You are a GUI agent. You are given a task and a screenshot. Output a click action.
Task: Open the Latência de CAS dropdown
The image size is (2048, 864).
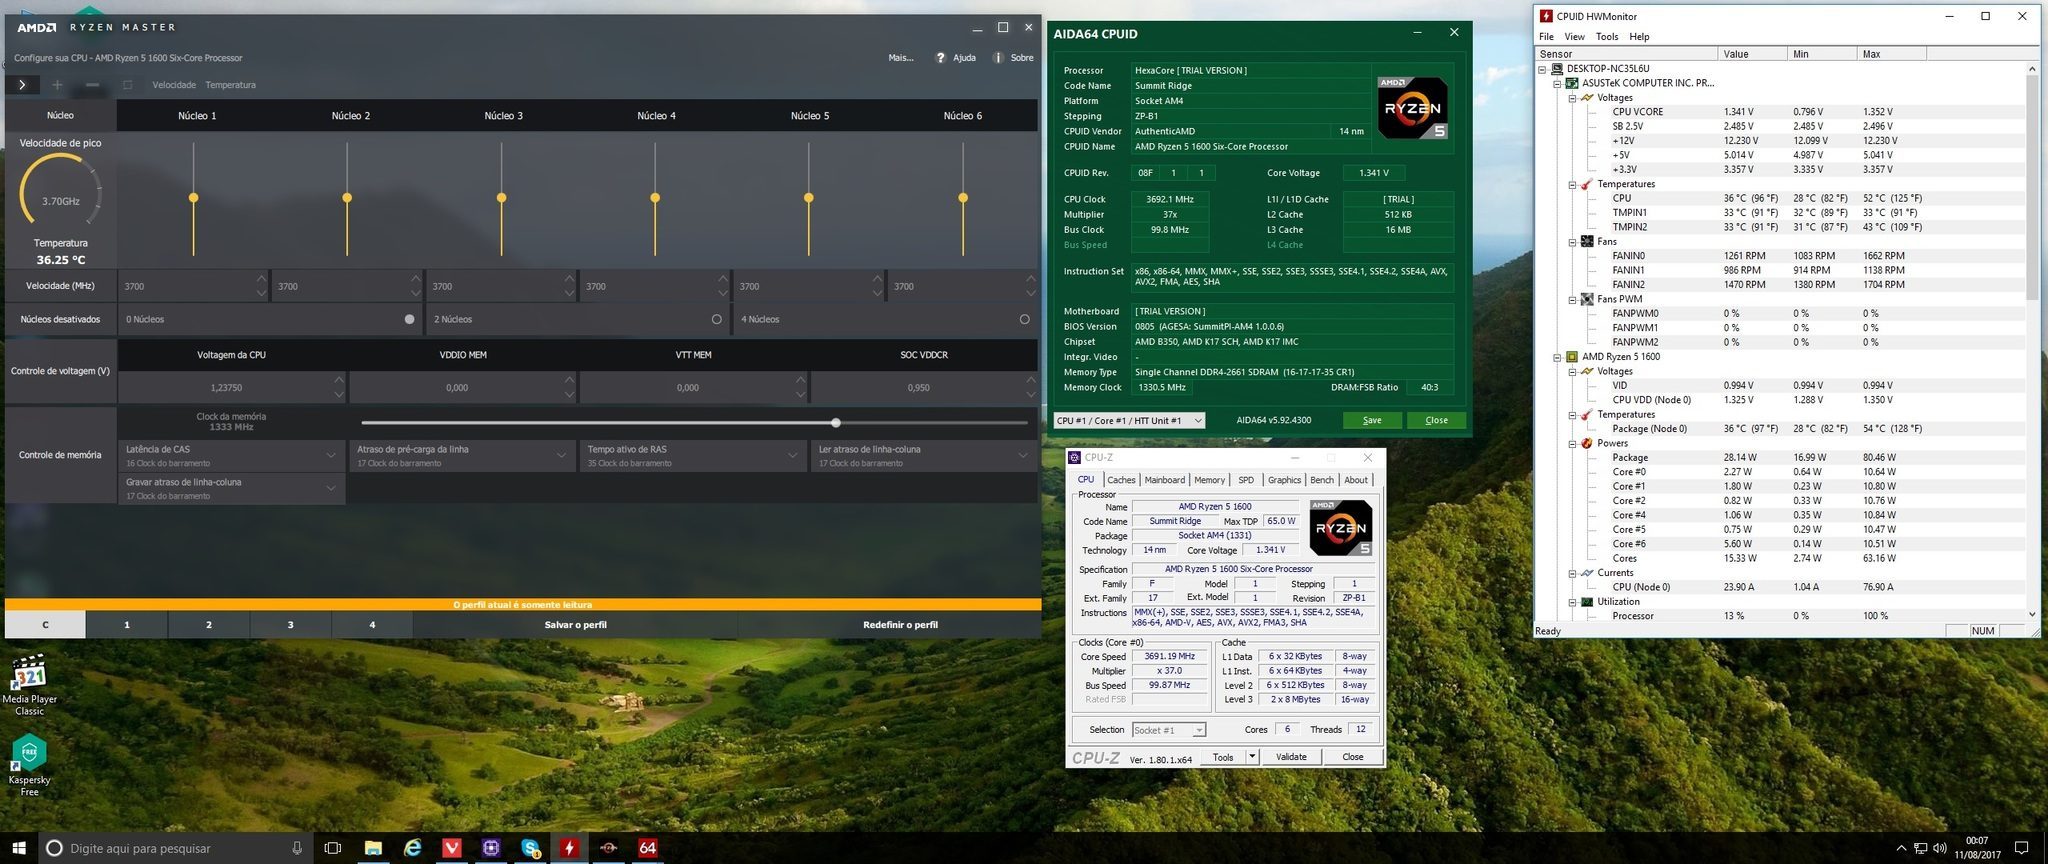[232, 456]
